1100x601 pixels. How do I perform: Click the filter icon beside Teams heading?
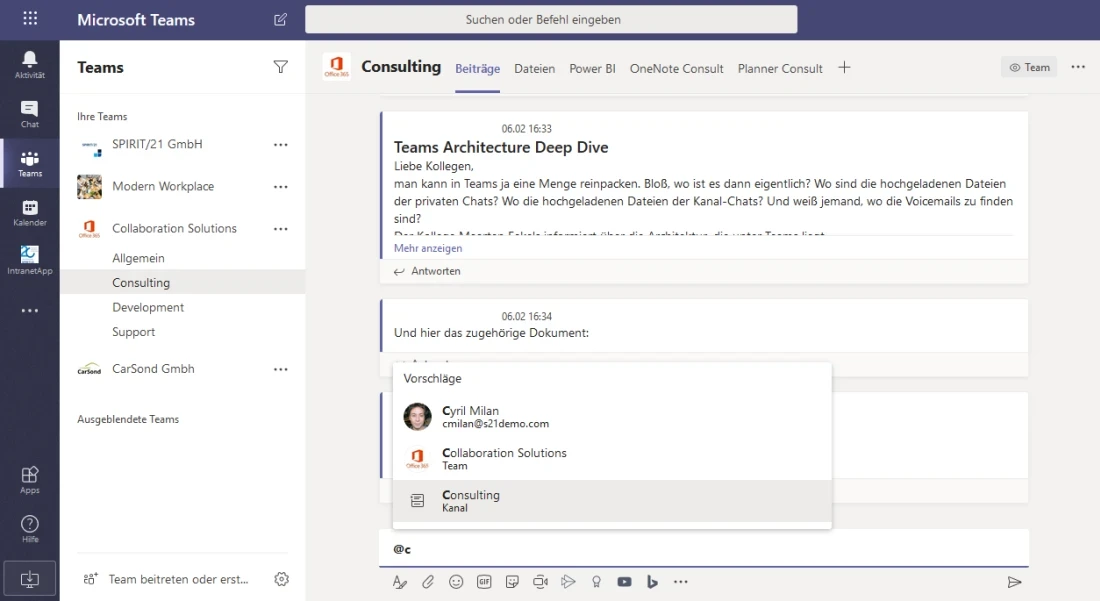(281, 67)
